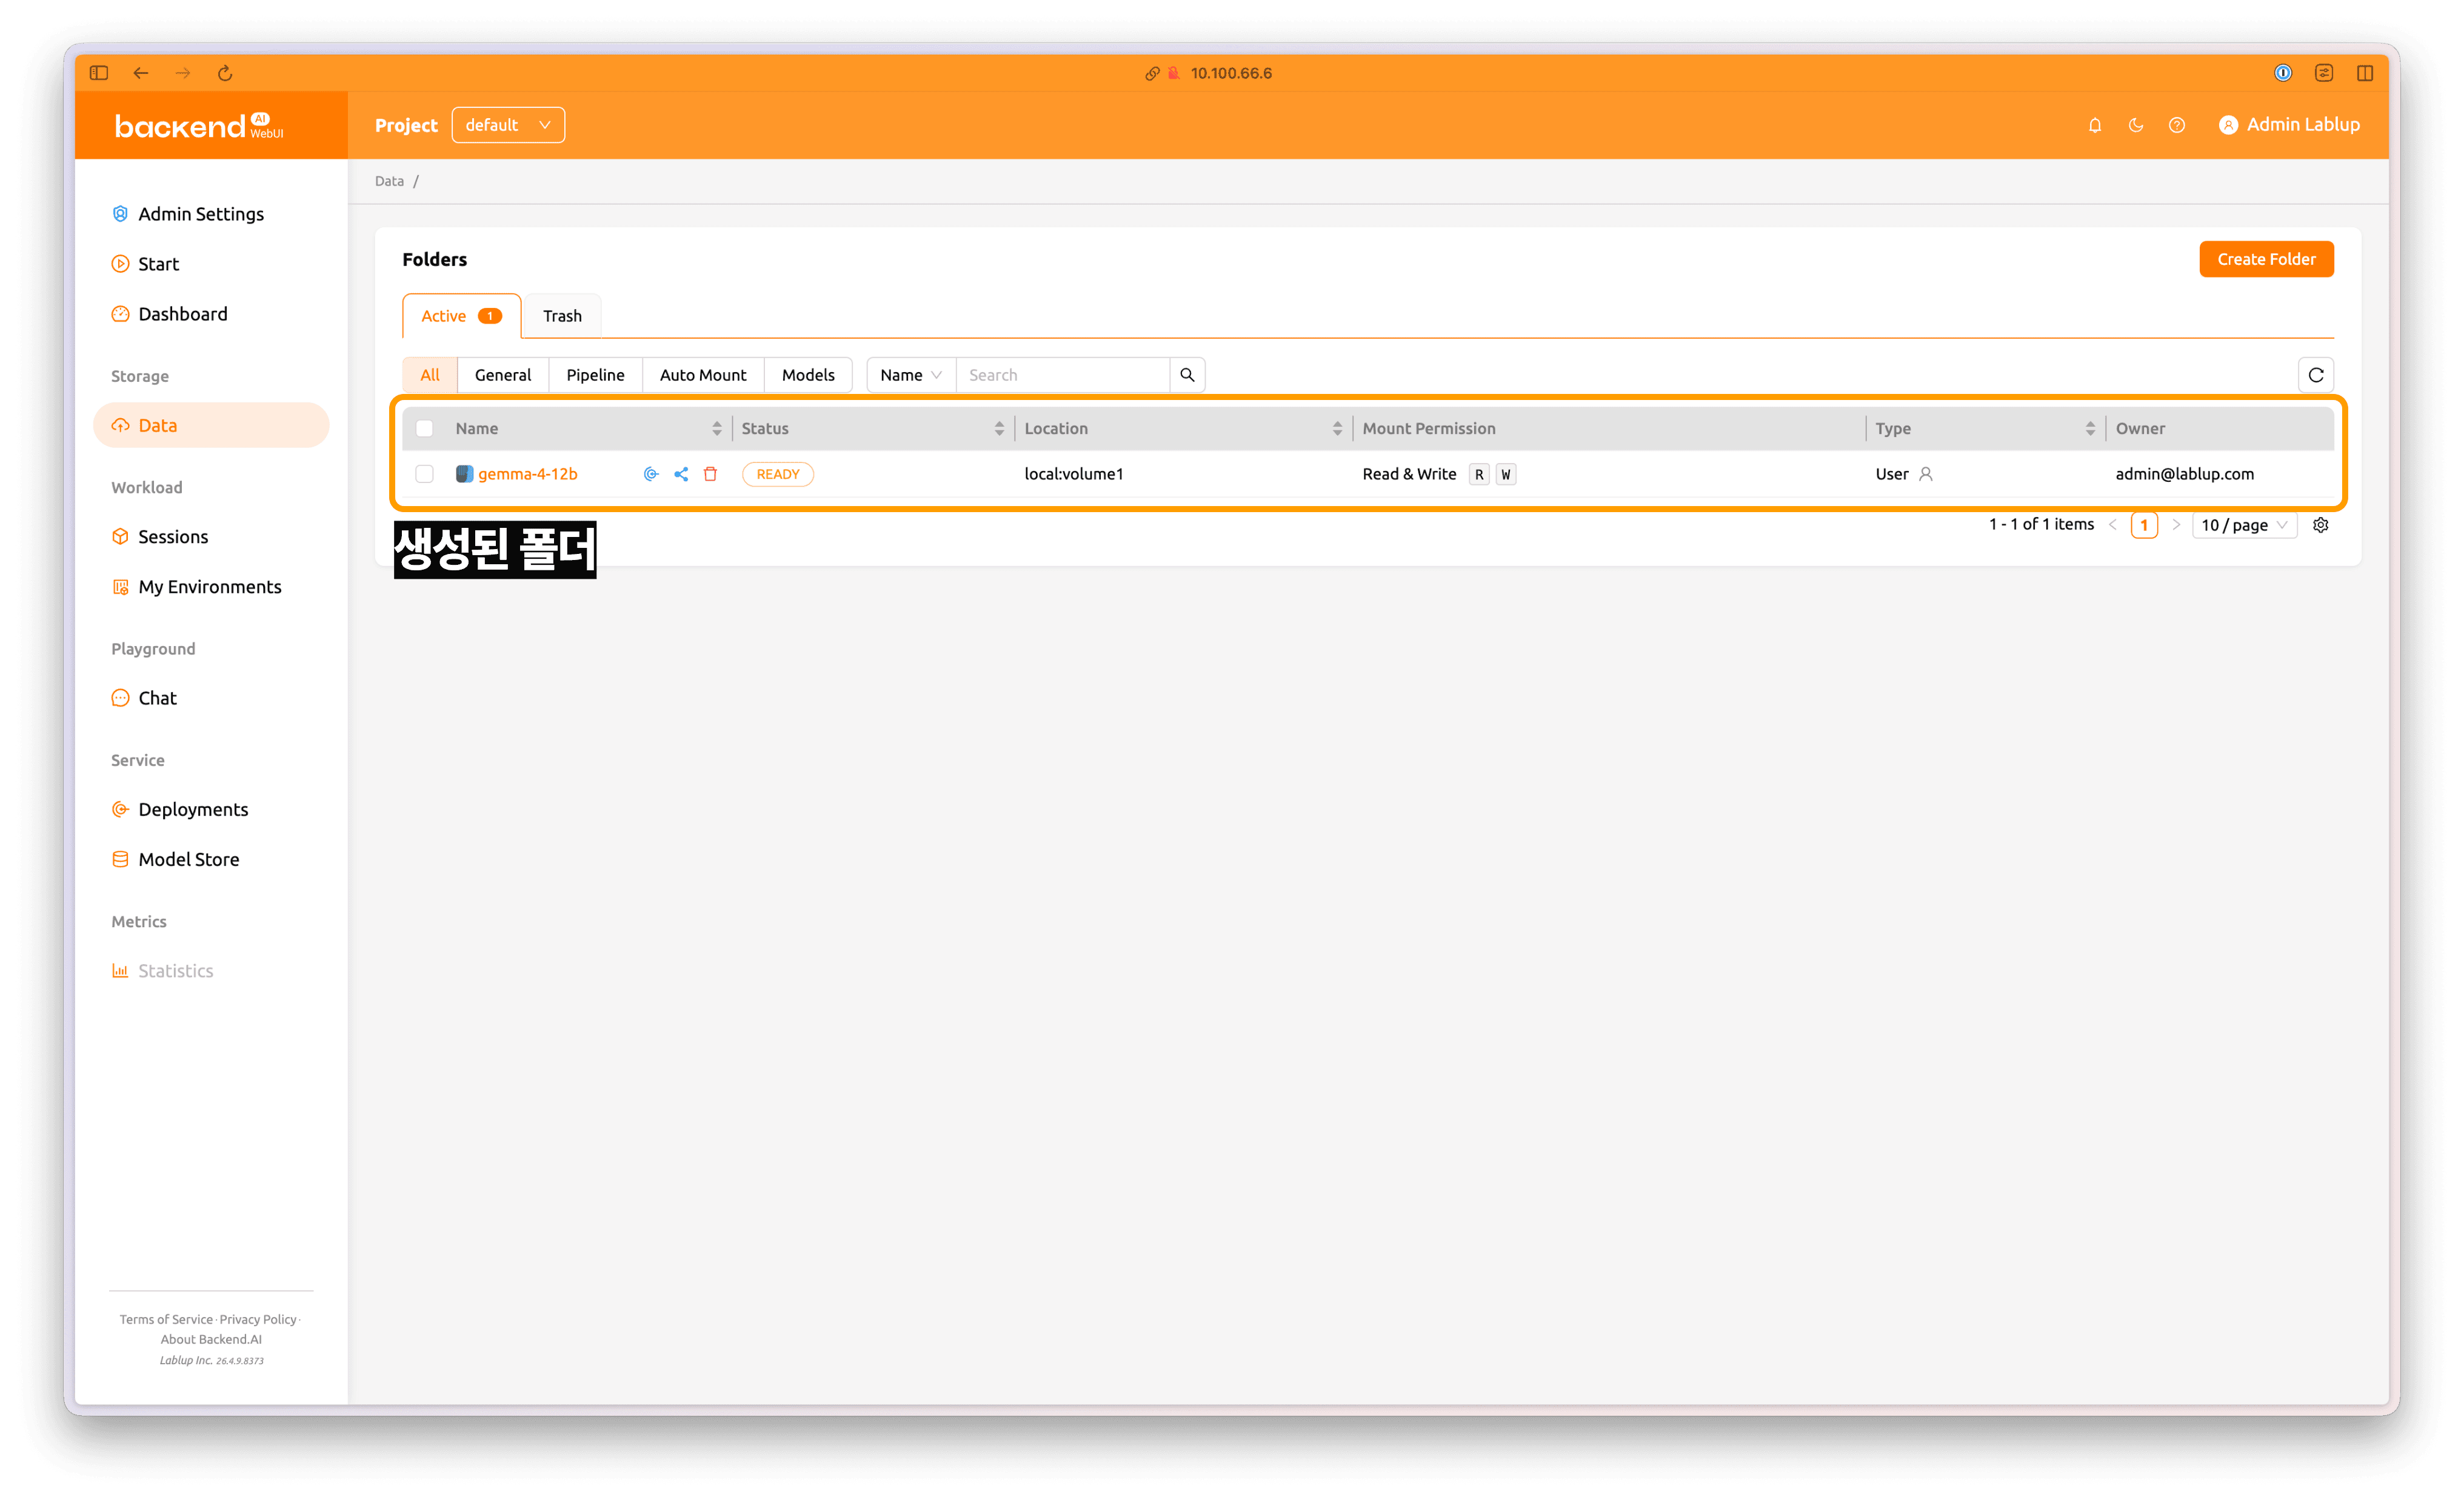Click the Create Folder button
This screenshot has height=1500, width=2464.
click(x=2266, y=259)
